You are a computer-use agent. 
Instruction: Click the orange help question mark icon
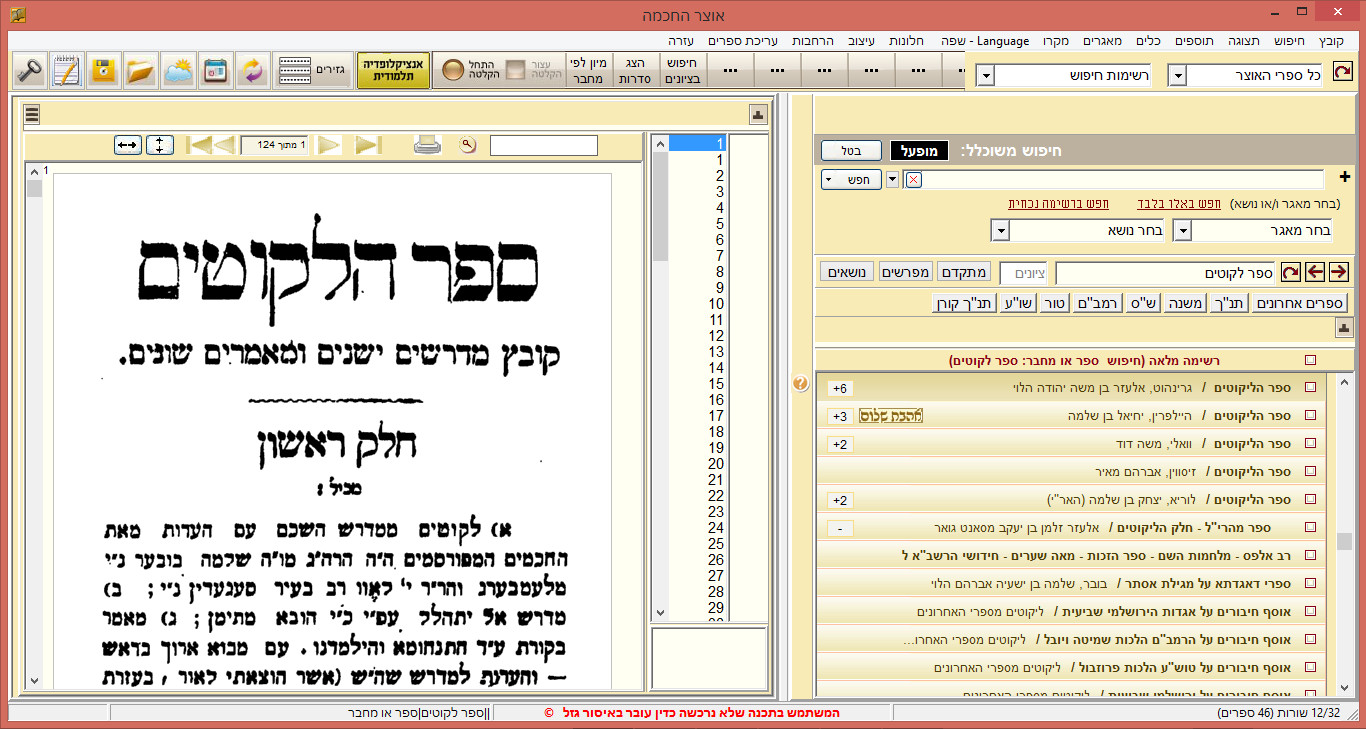tap(800, 383)
